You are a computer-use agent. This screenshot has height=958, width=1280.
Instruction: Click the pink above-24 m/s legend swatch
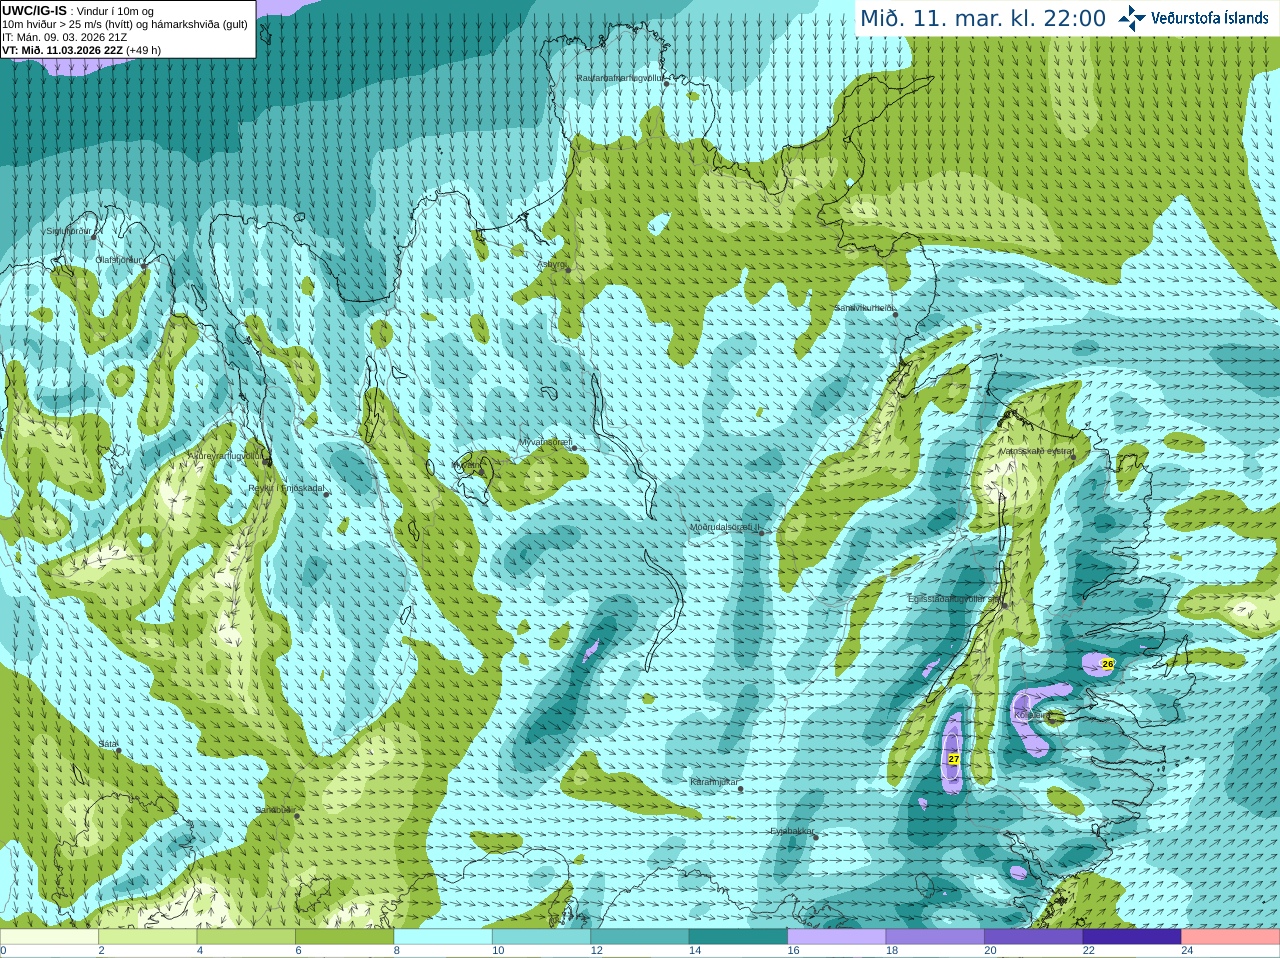(x=1231, y=936)
